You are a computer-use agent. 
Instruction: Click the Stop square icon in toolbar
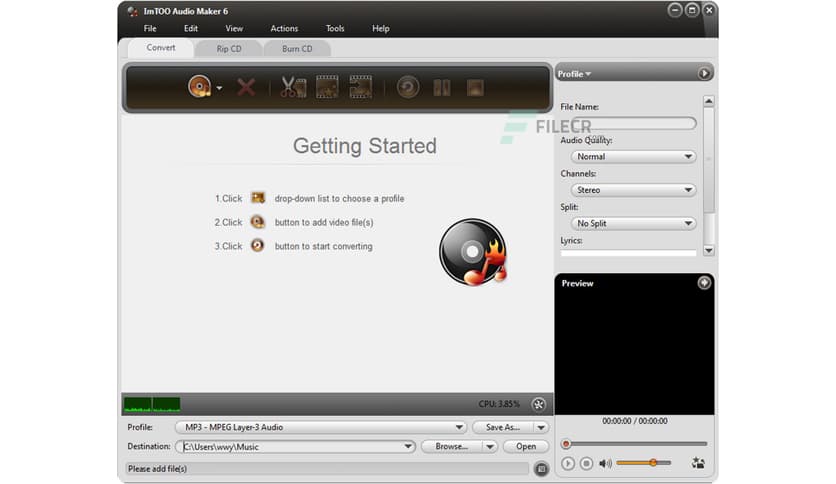[475, 87]
